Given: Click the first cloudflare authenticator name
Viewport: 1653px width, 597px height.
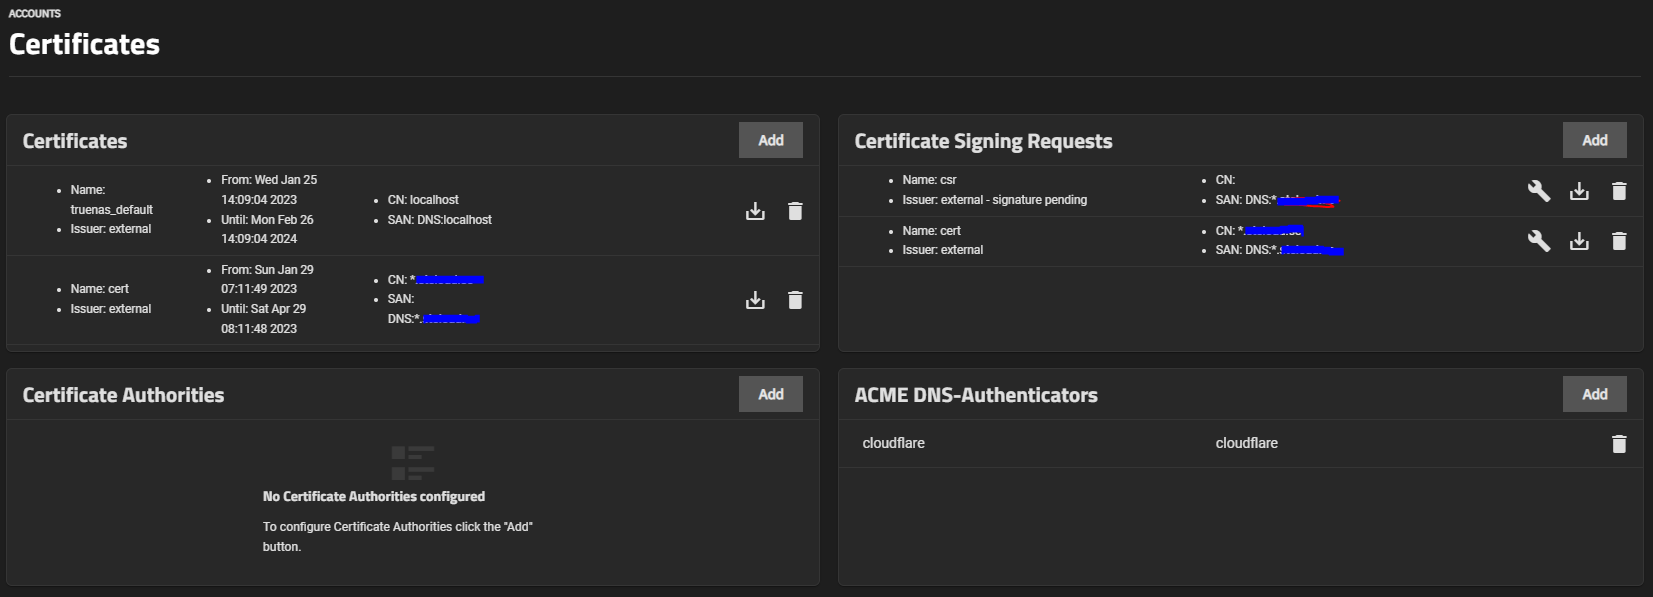Looking at the screenshot, I should (x=894, y=443).
